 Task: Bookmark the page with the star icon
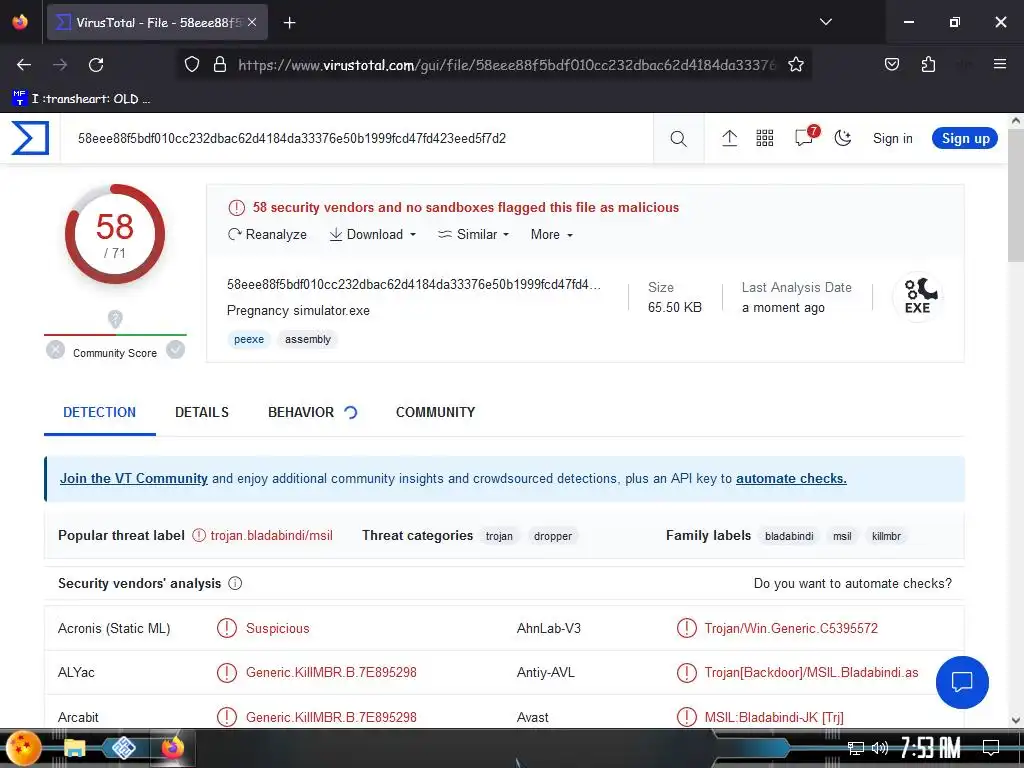(x=795, y=64)
